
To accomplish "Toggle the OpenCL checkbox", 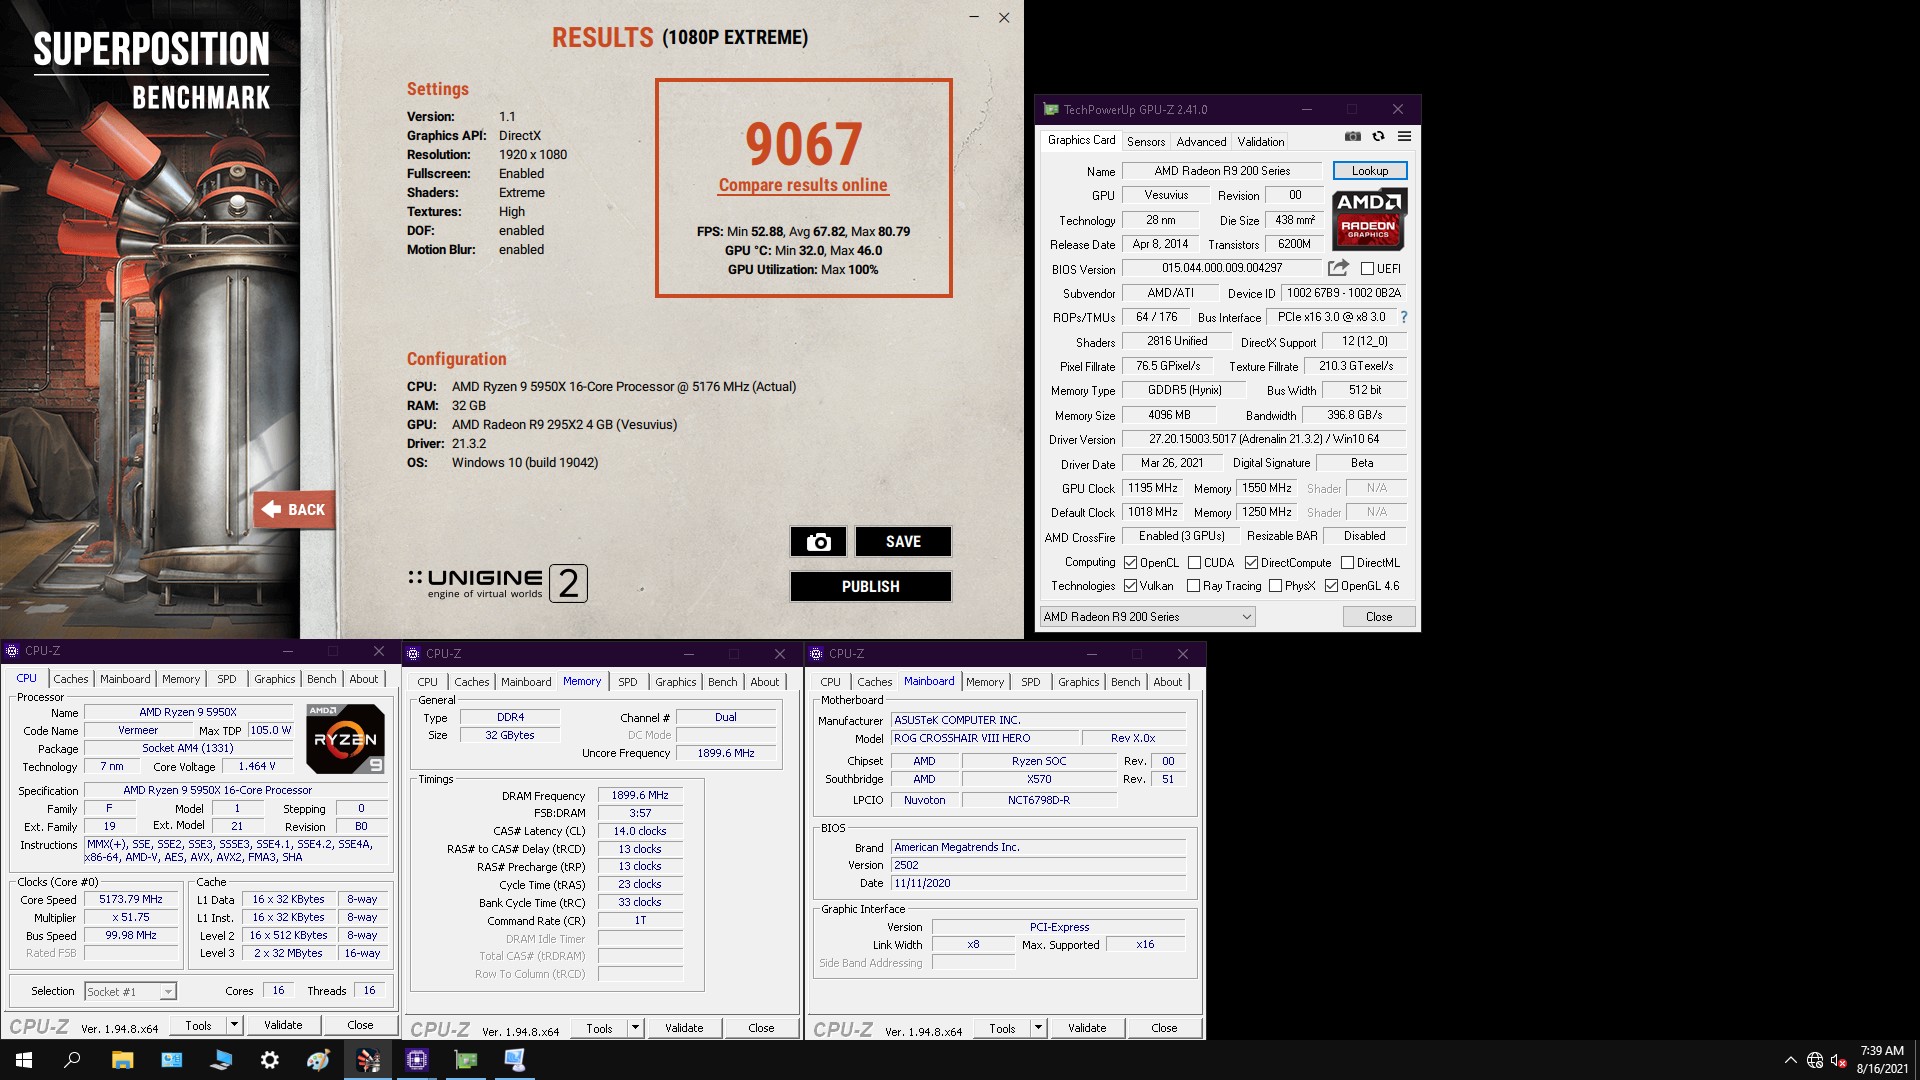I will (x=1130, y=563).
